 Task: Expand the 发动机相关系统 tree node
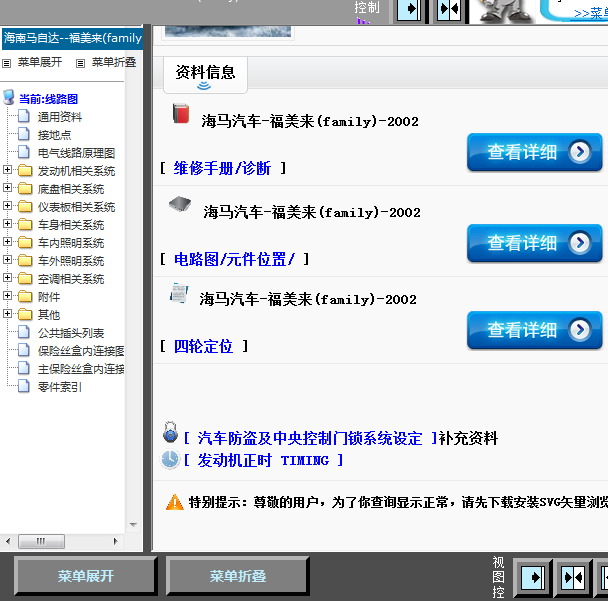pos(7,170)
